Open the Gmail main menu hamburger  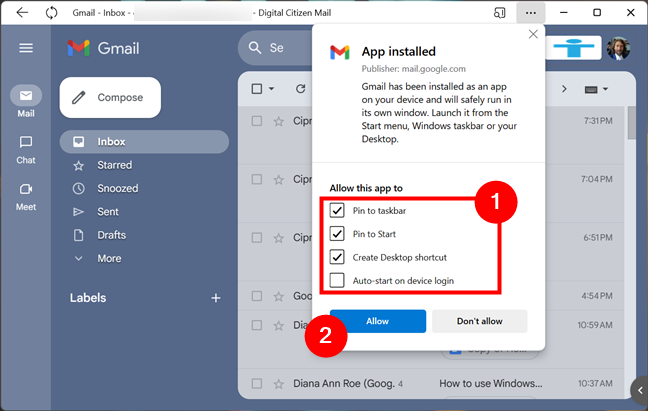pos(26,48)
